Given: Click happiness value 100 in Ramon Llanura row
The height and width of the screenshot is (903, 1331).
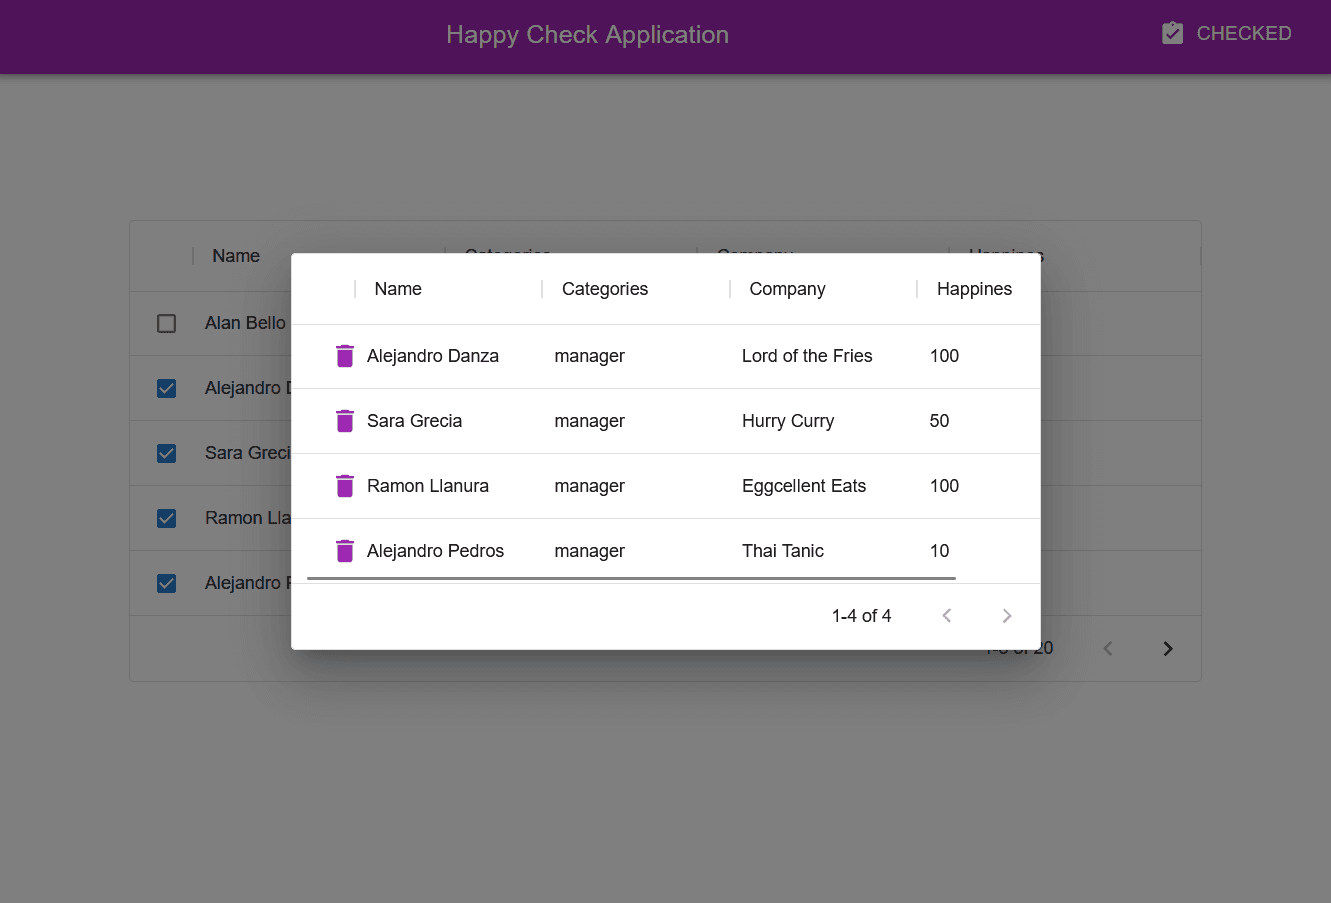Looking at the screenshot, I should point(944,486).
